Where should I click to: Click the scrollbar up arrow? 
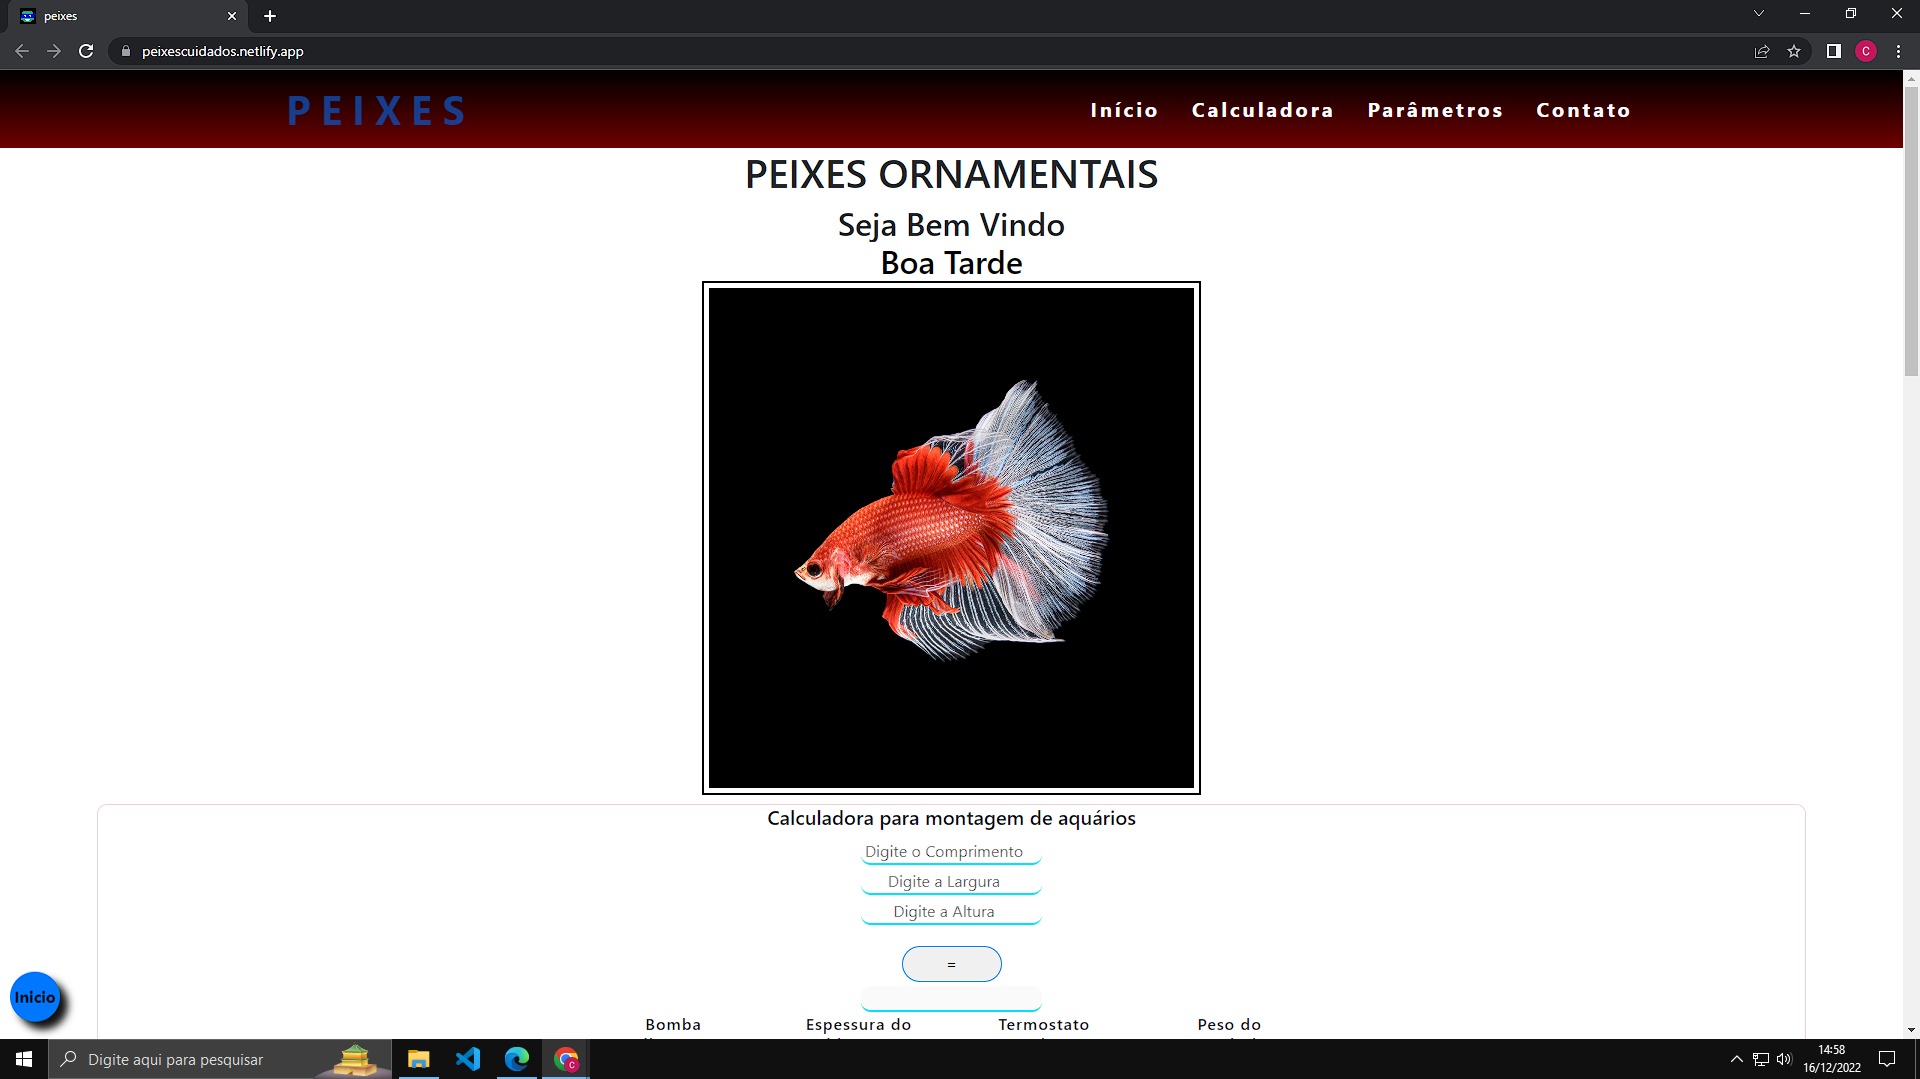click(1911, 77)
